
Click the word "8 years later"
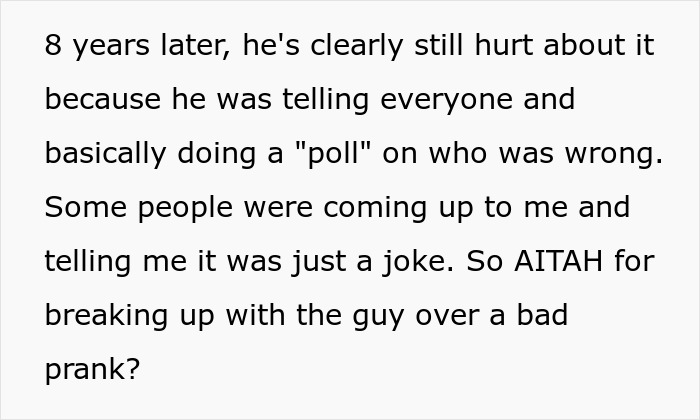(138, 46)
